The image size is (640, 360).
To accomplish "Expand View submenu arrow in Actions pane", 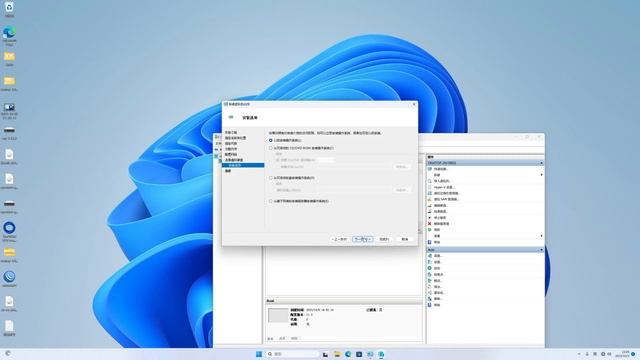I will click(542, 236).
